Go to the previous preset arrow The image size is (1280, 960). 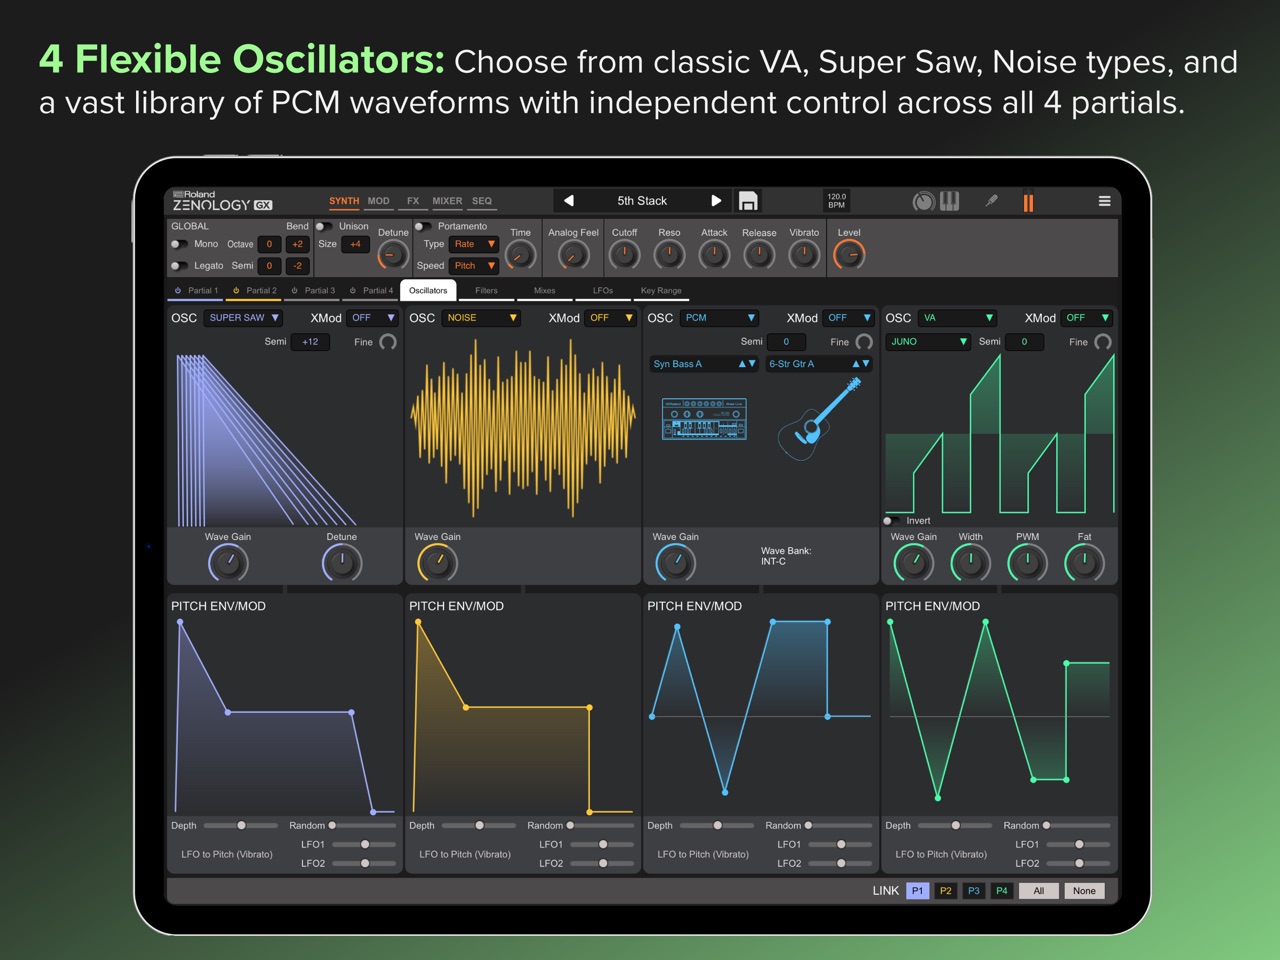568,201
